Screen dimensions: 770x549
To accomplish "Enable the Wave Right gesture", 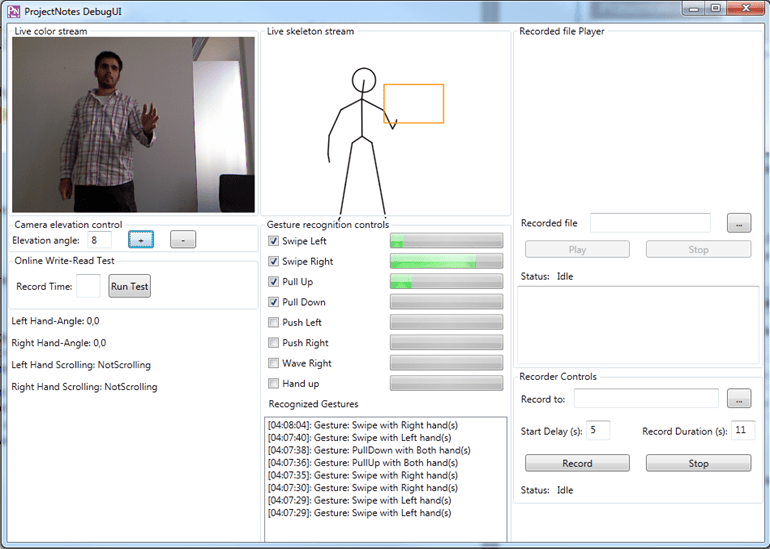I will 274,363.
